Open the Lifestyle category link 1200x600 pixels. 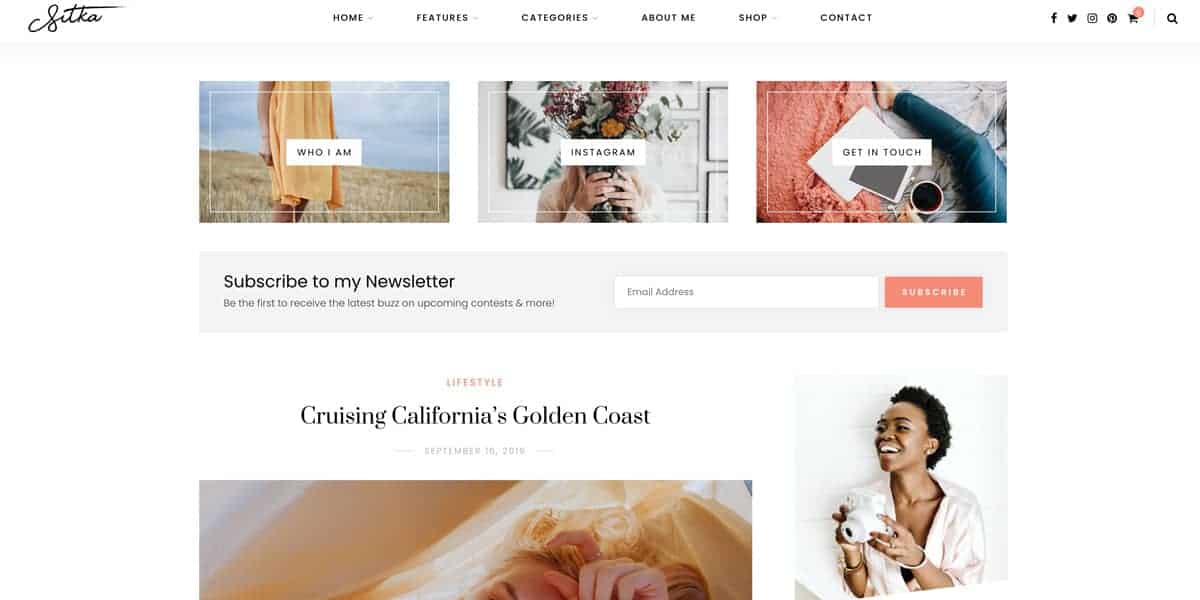click(475, 383)
